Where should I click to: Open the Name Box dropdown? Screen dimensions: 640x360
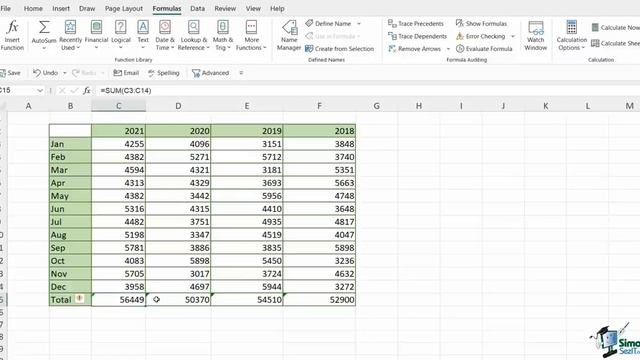click(40, 90)
